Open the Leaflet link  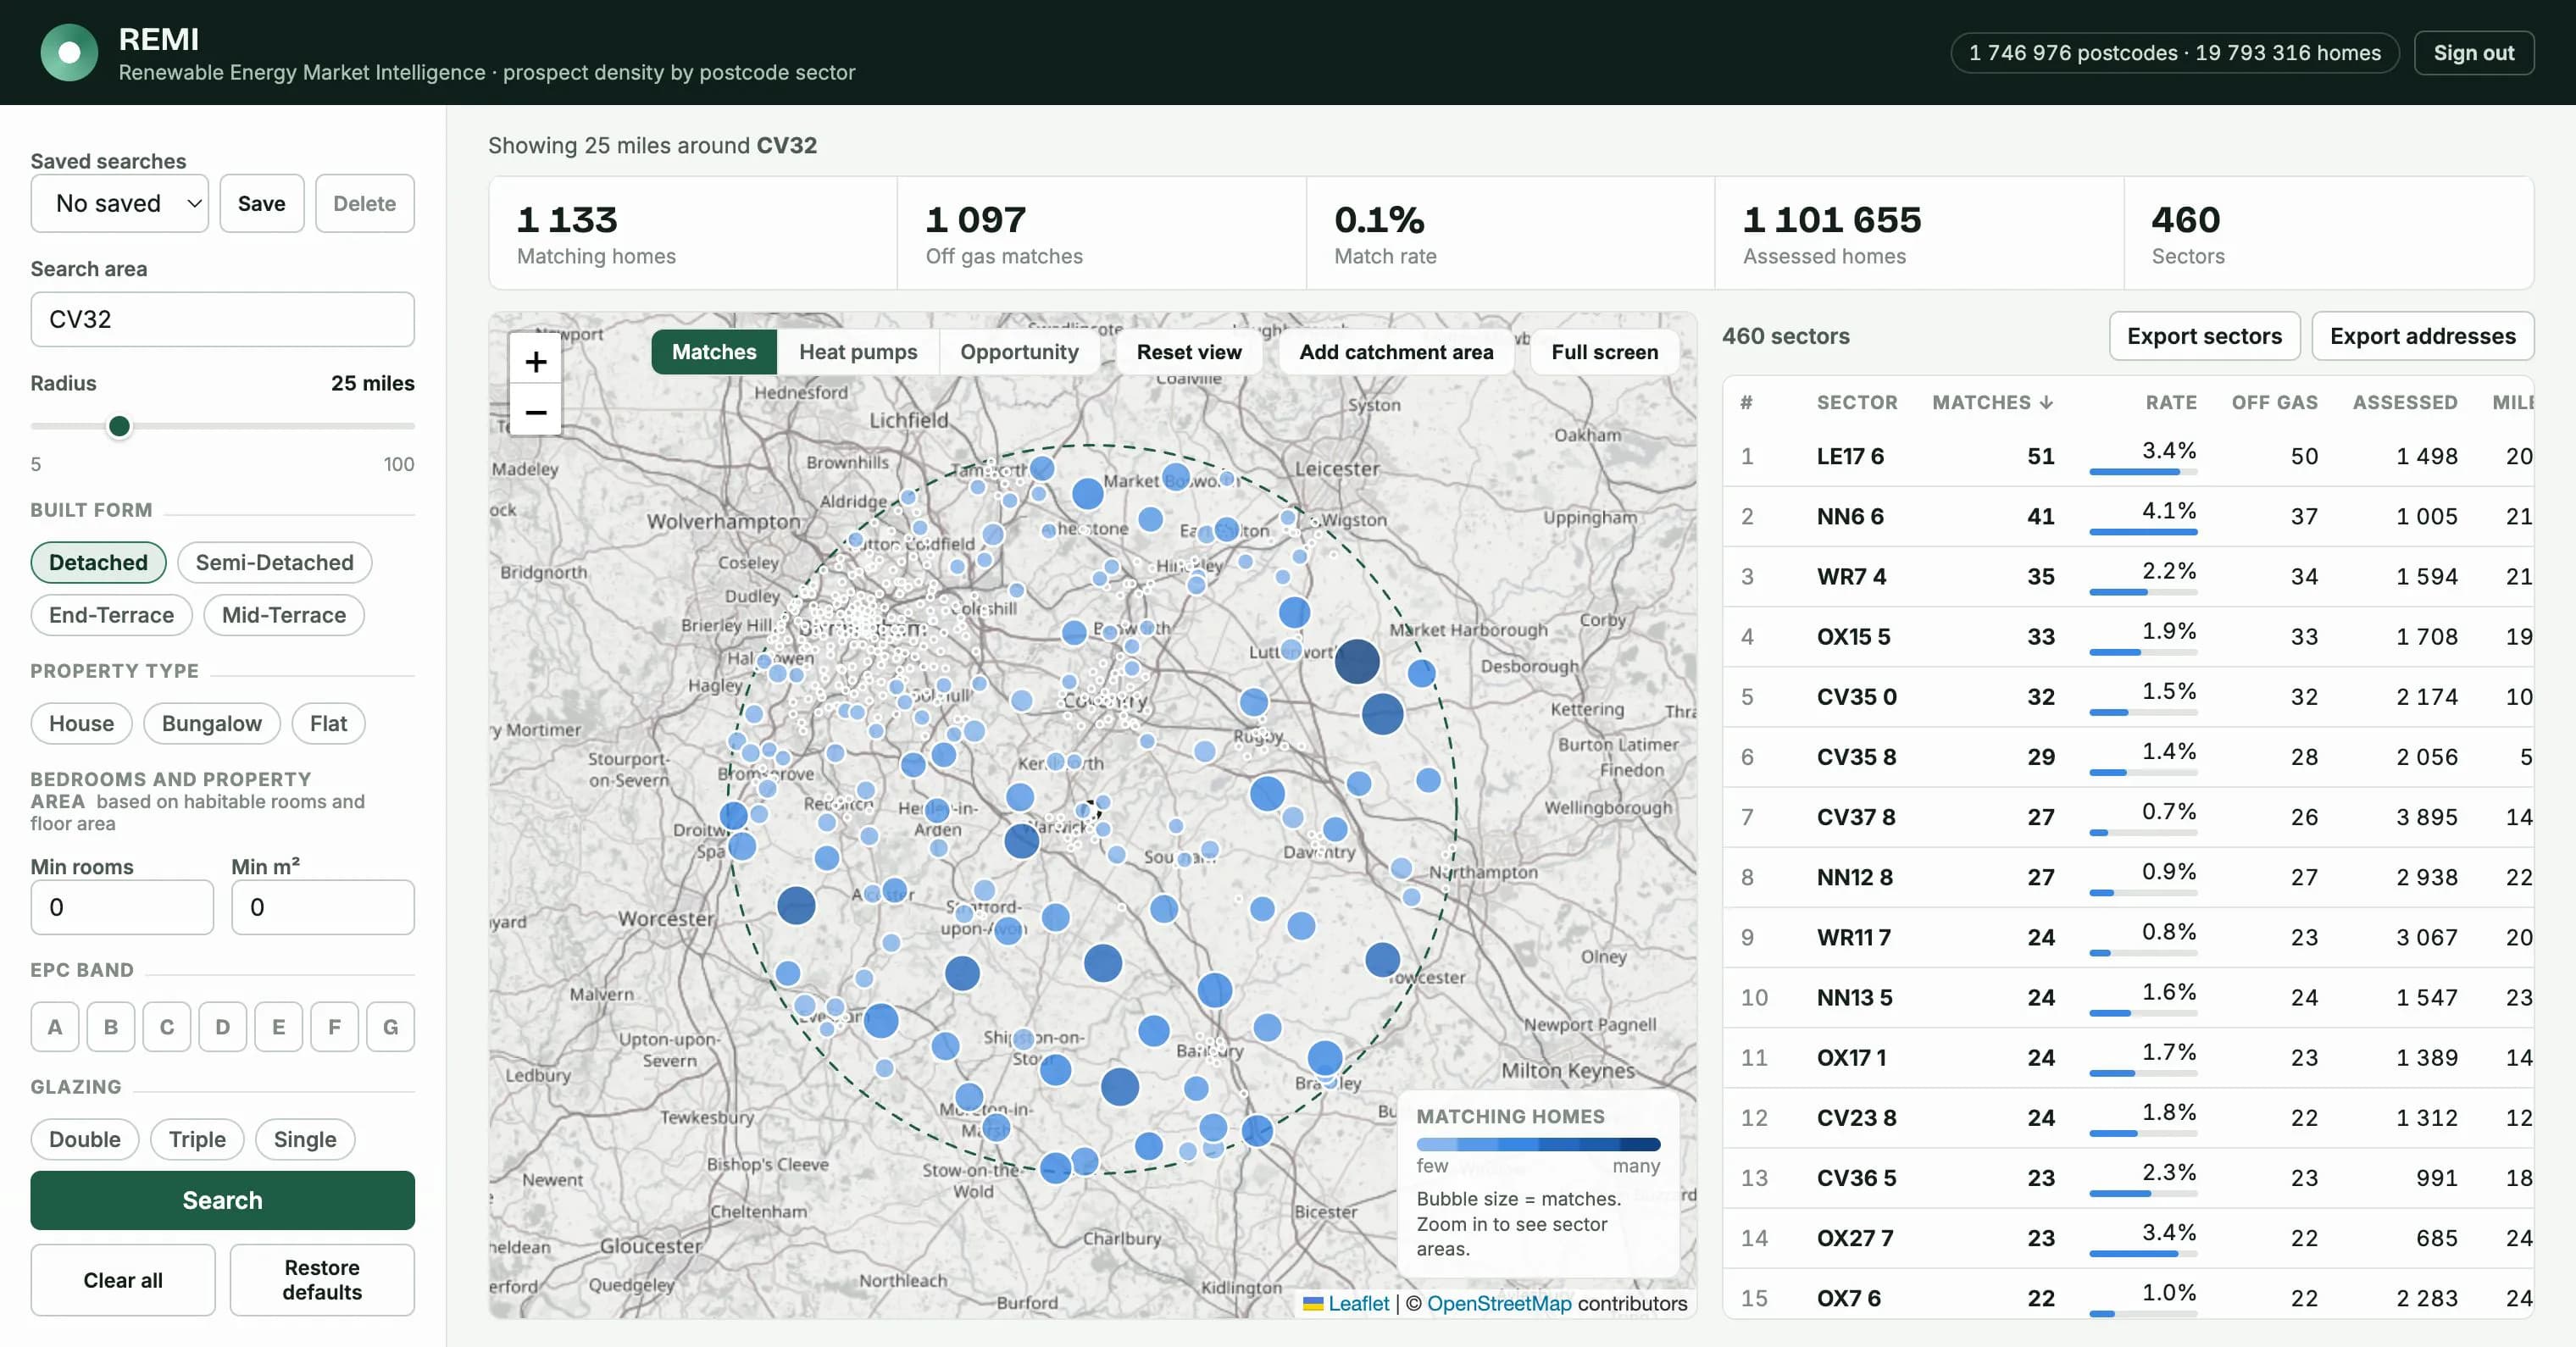(1358, 1303)
